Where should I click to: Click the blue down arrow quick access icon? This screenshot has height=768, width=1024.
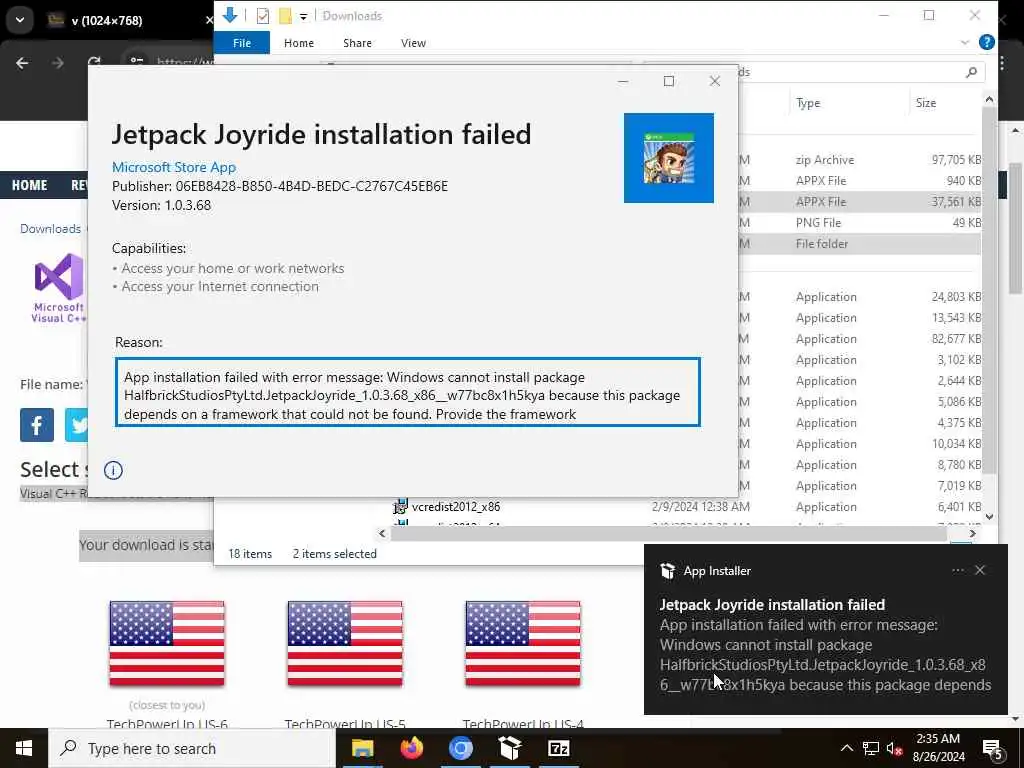click(x=229, y=15)
